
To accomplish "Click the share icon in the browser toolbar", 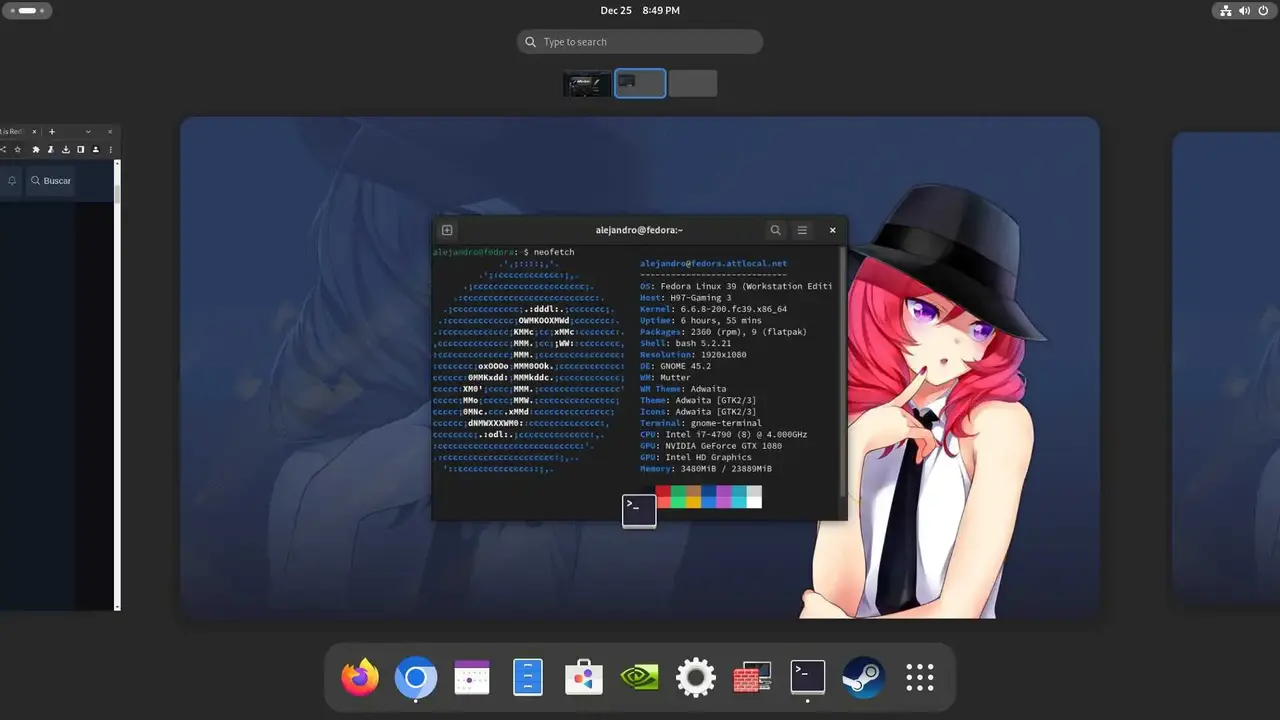I will click(3, 149).
